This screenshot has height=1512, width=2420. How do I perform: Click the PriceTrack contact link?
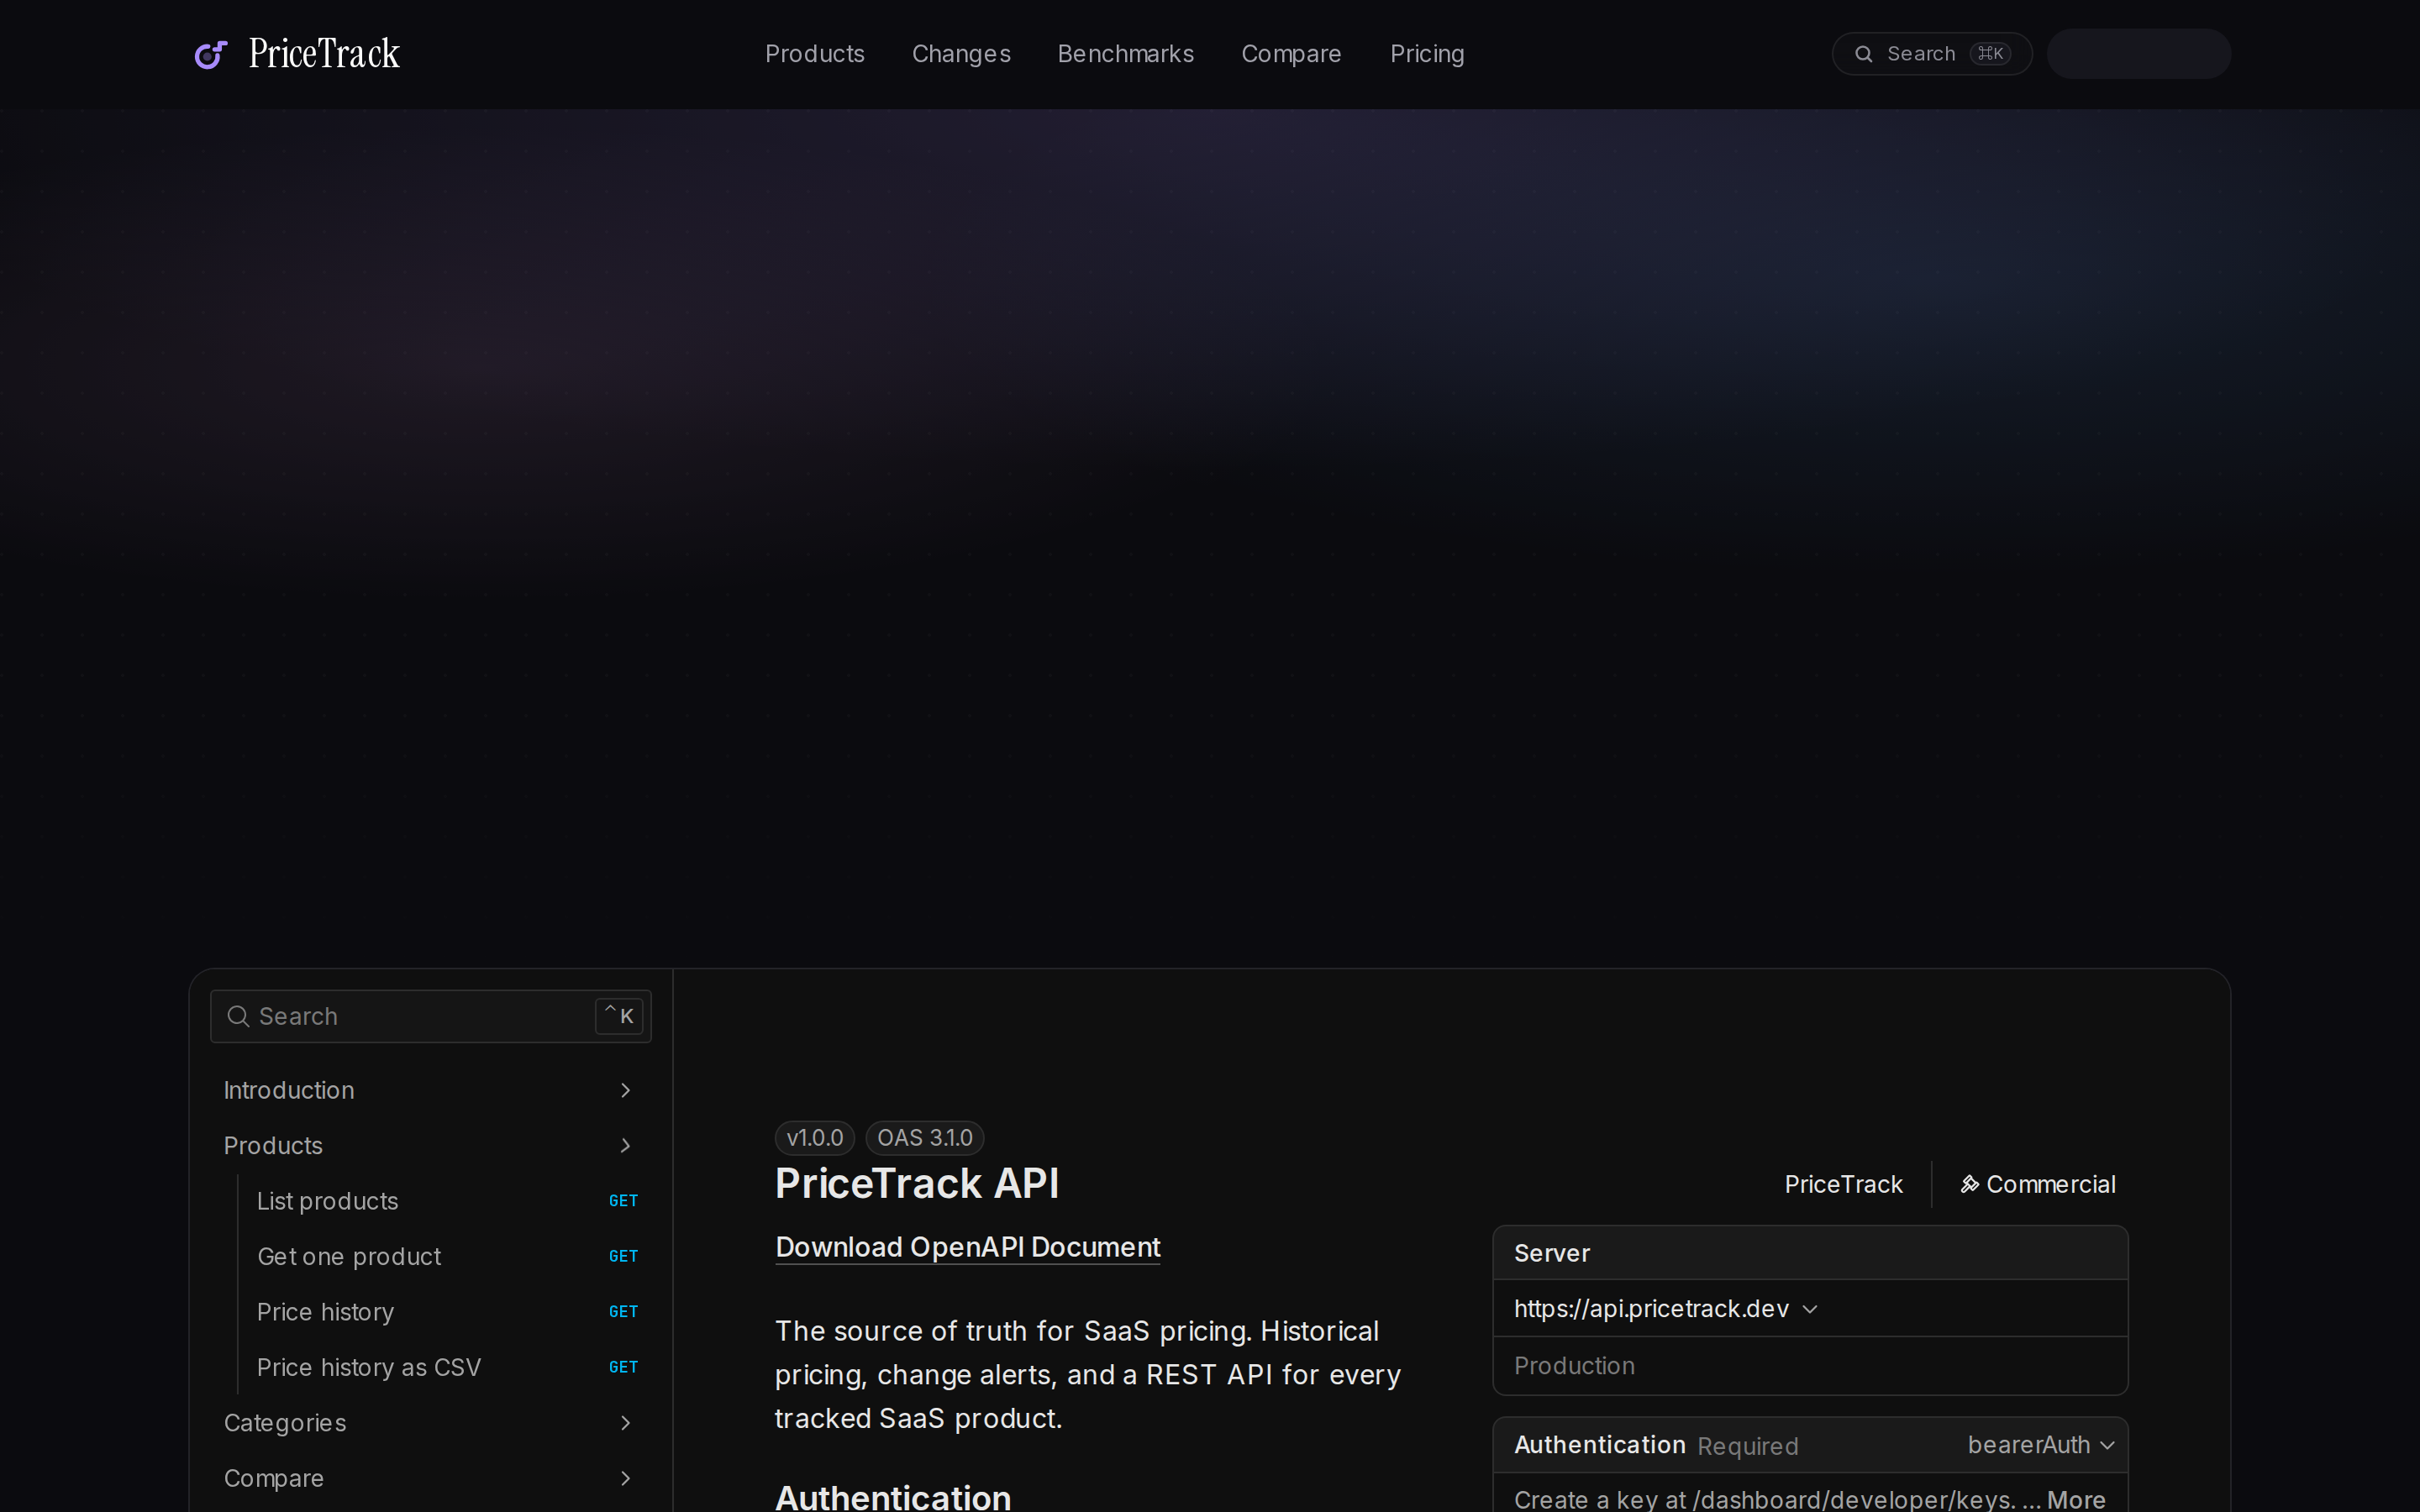1843,1184
